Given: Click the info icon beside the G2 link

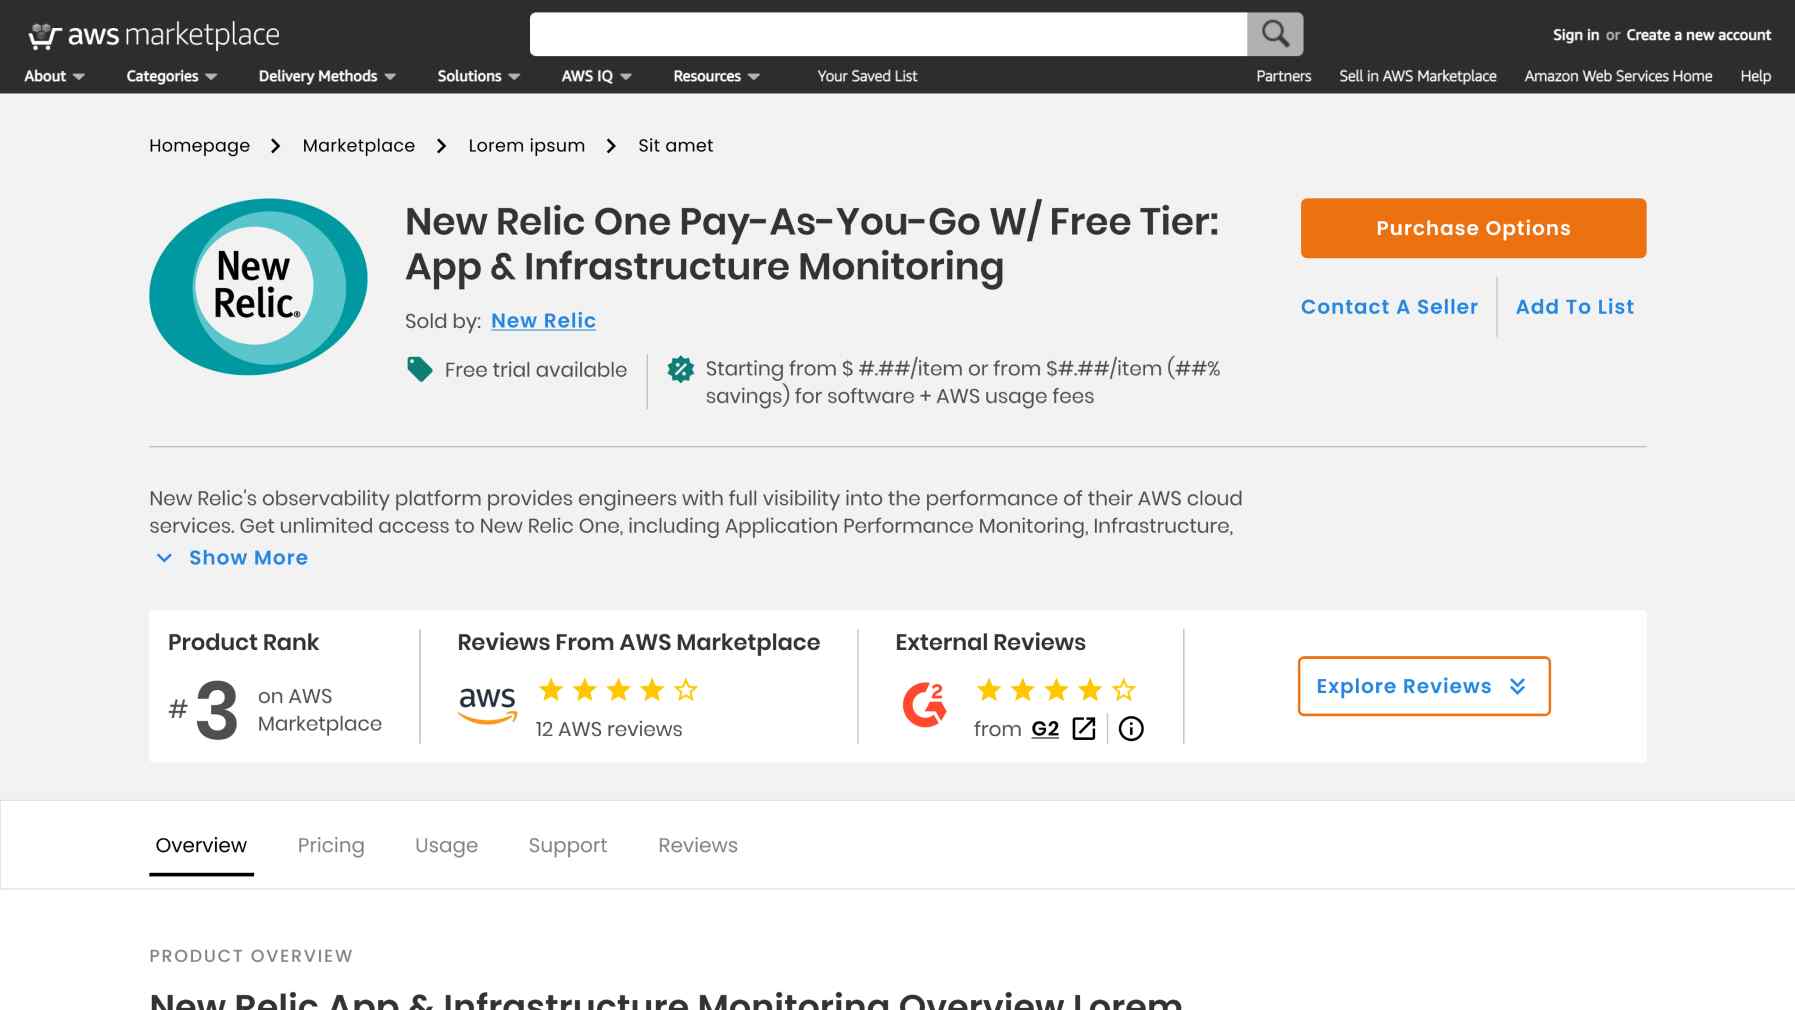Looking at the screenshot, I should tap(1131, 729).
